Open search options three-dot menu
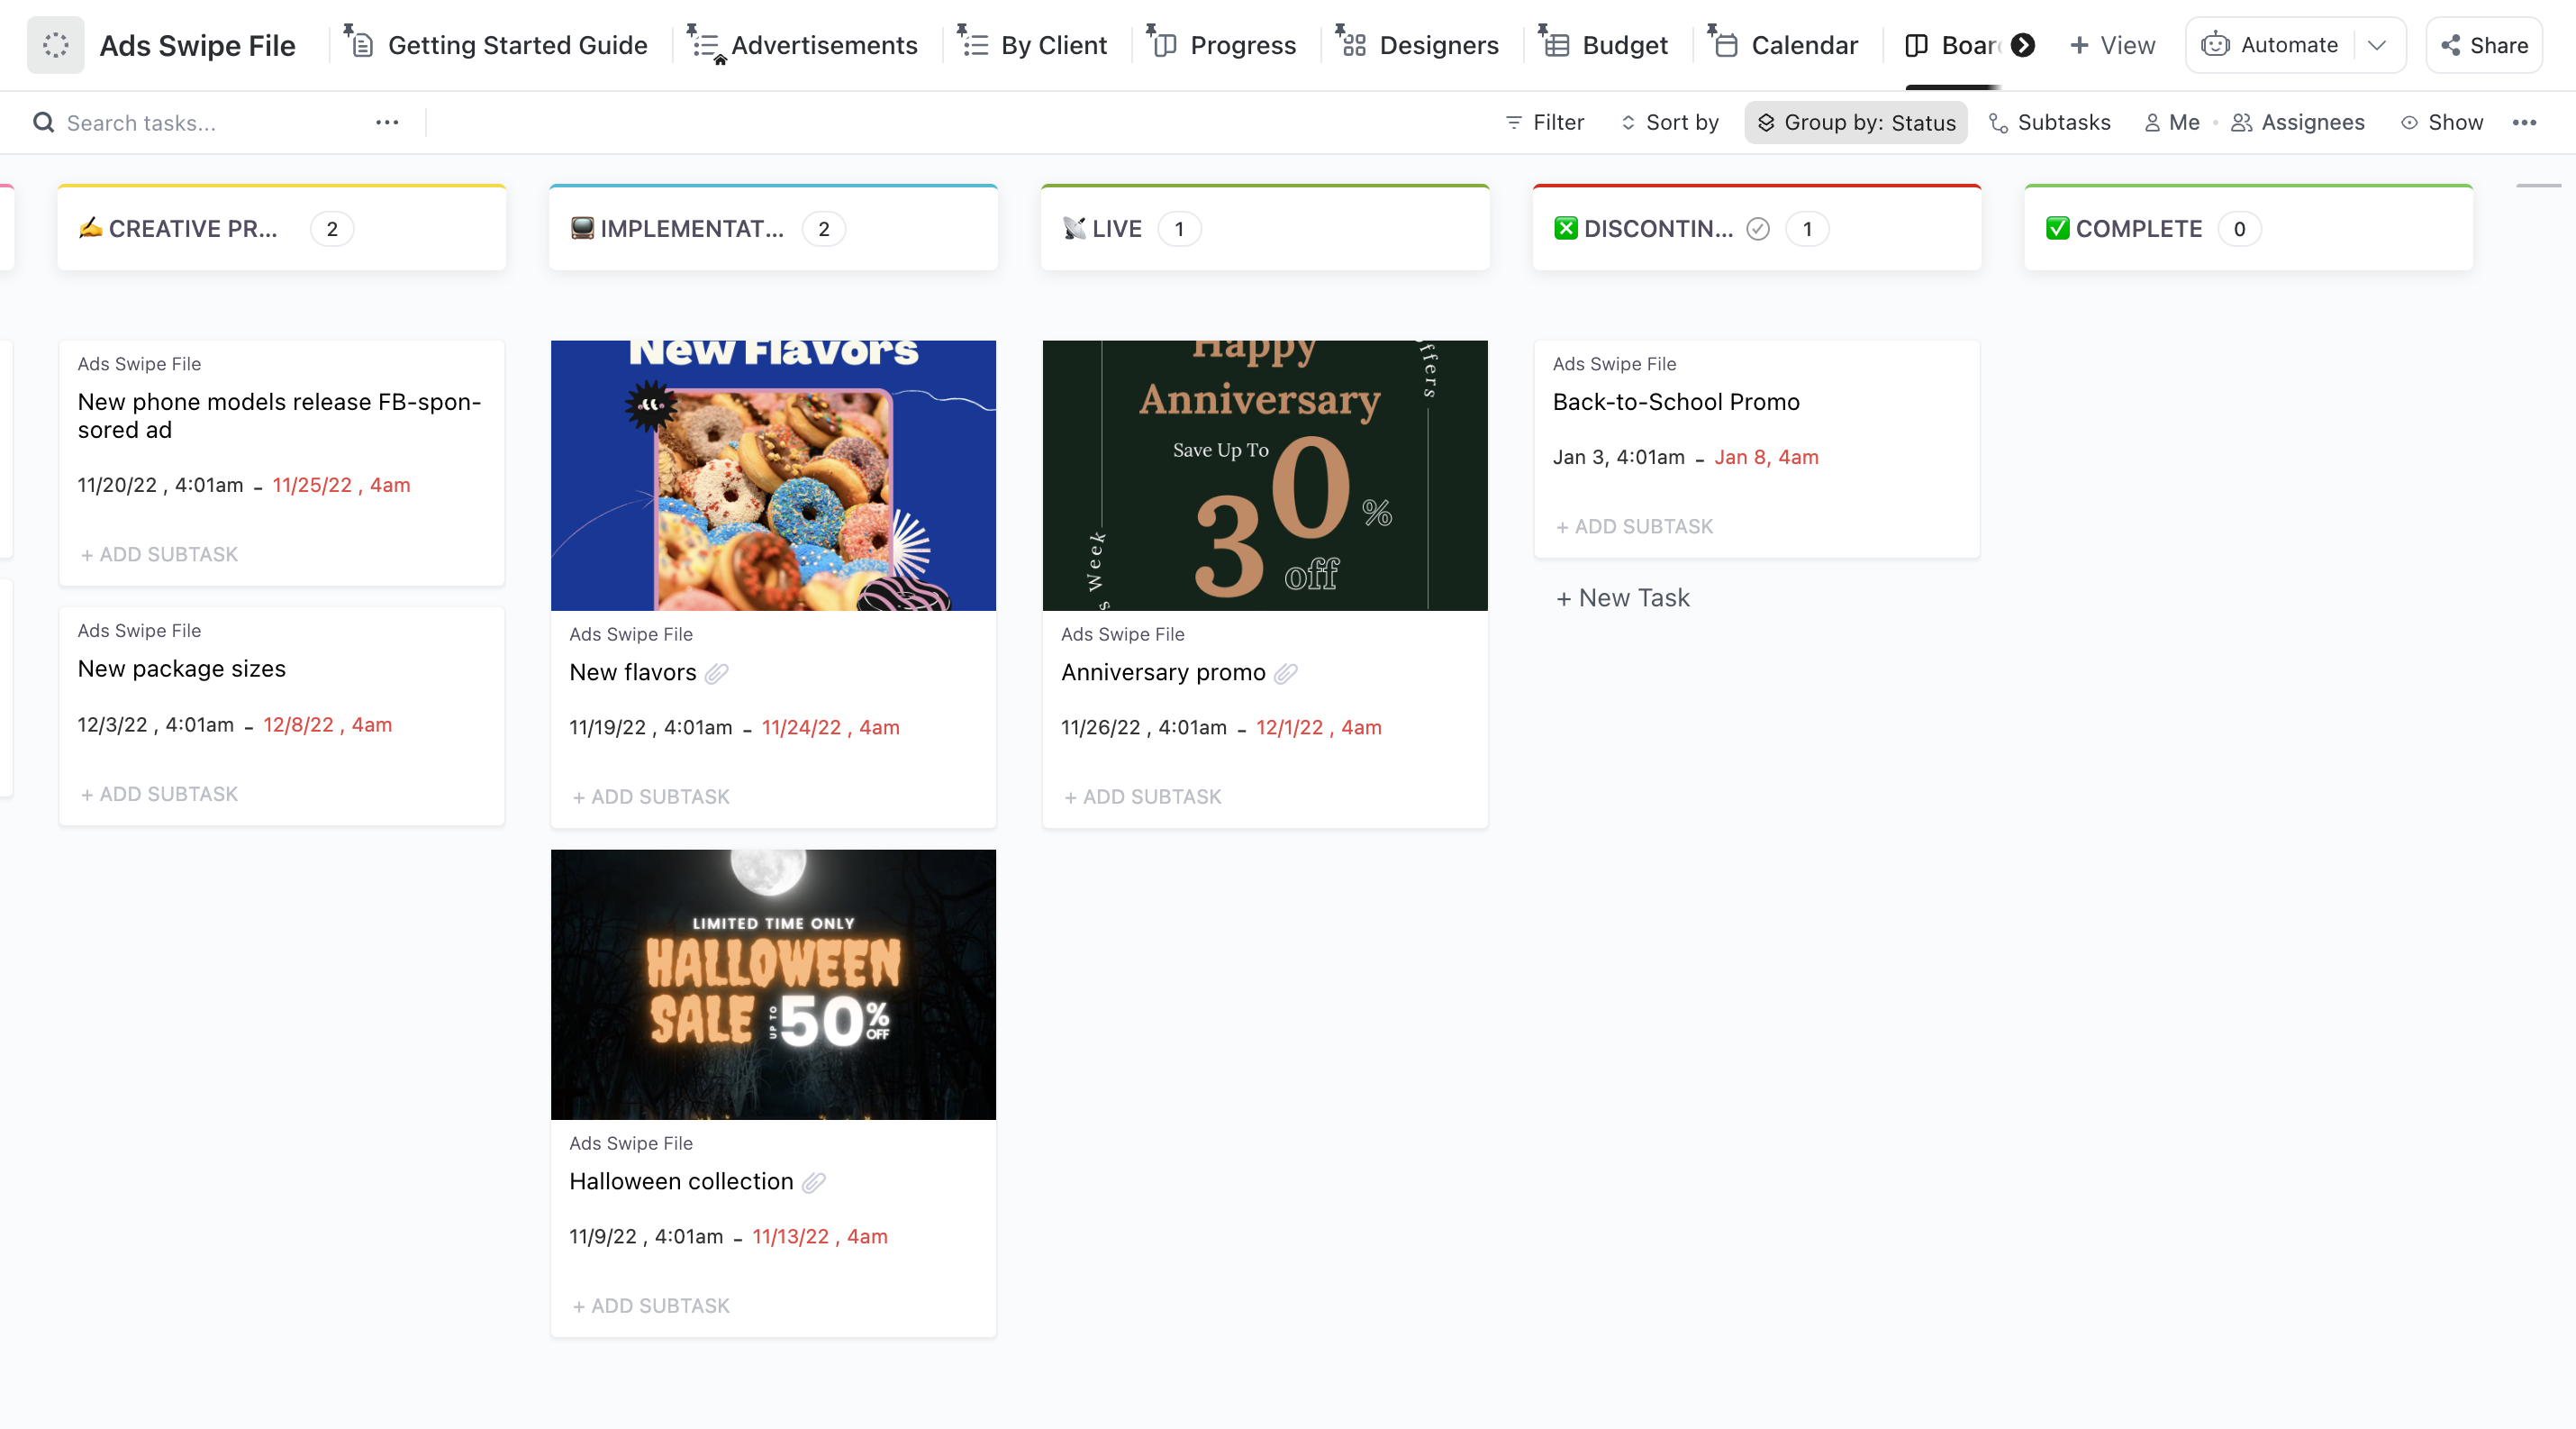 pos(387,122)
